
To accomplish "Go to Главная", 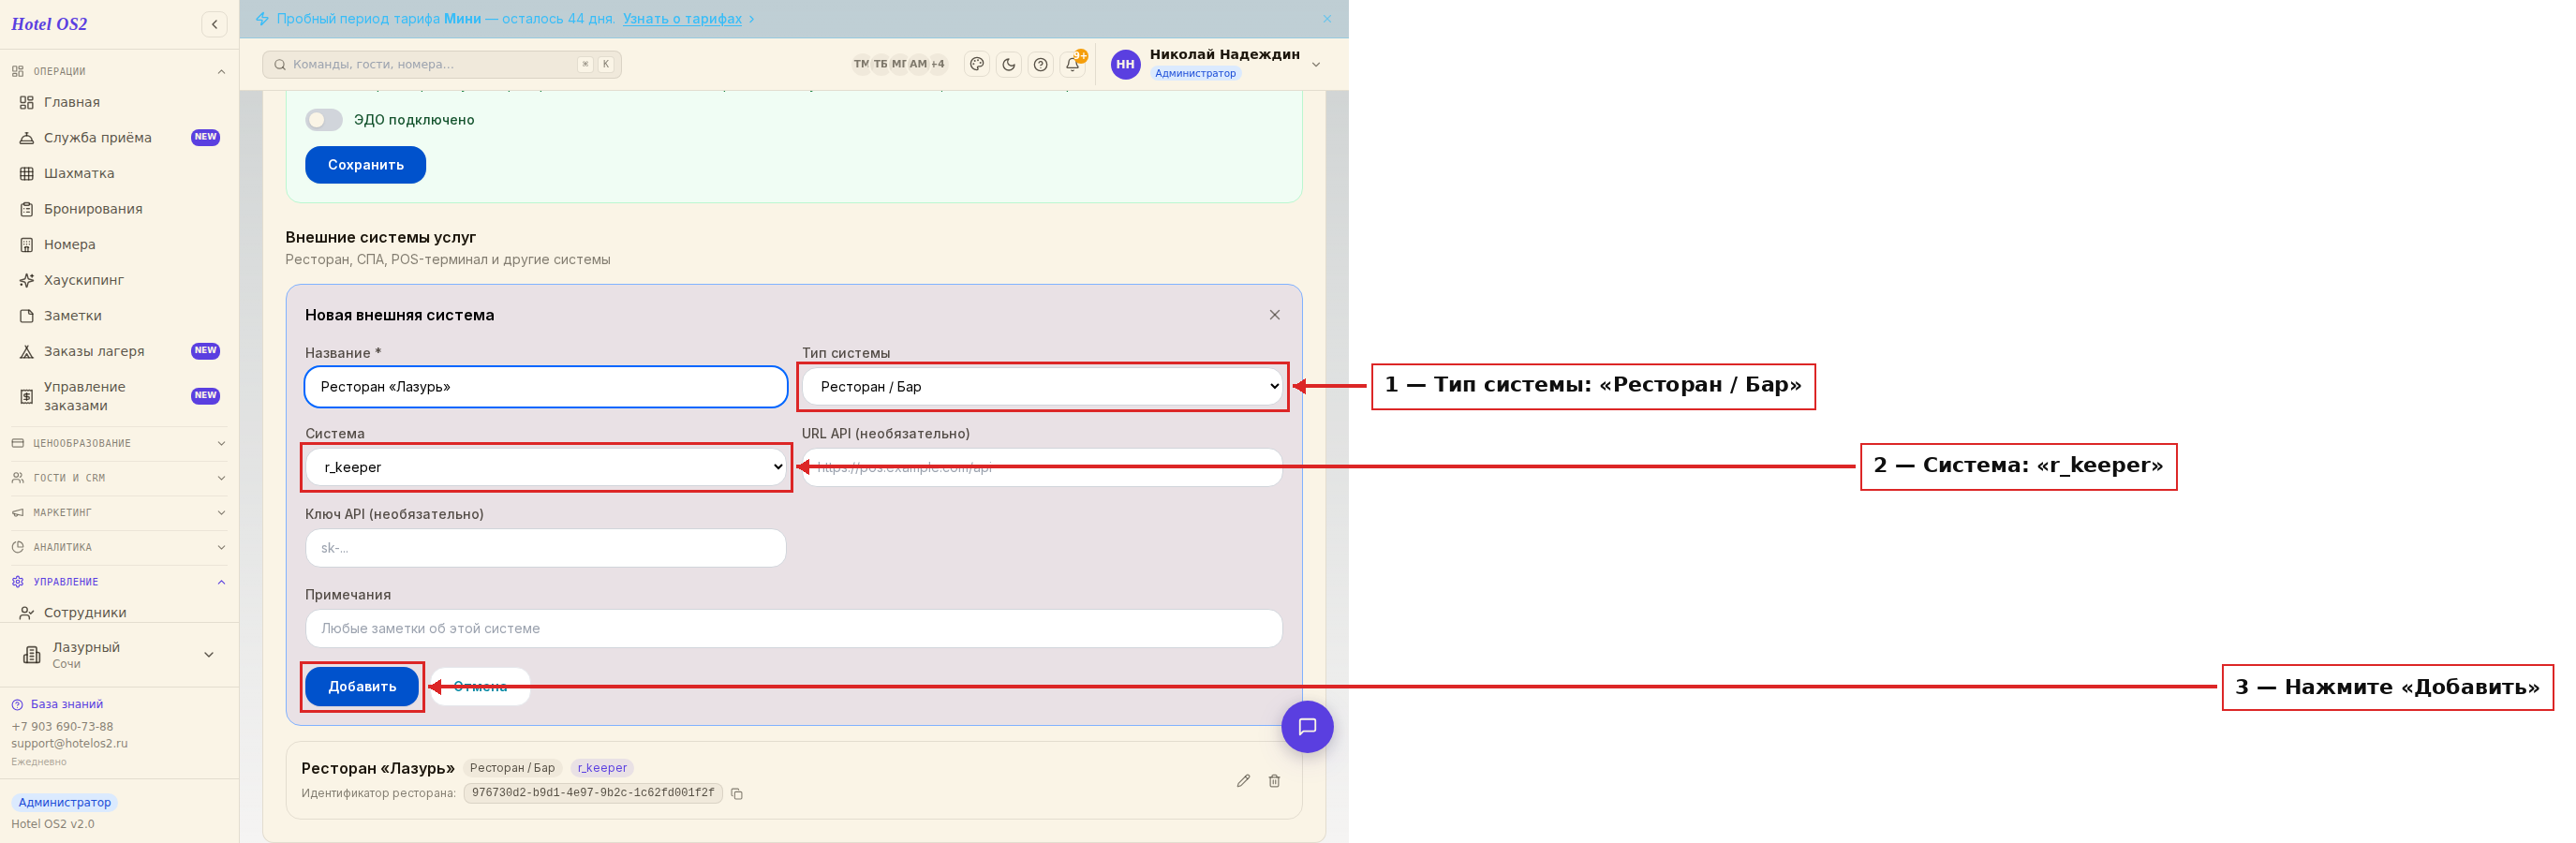I will click(x=119, y=102).
